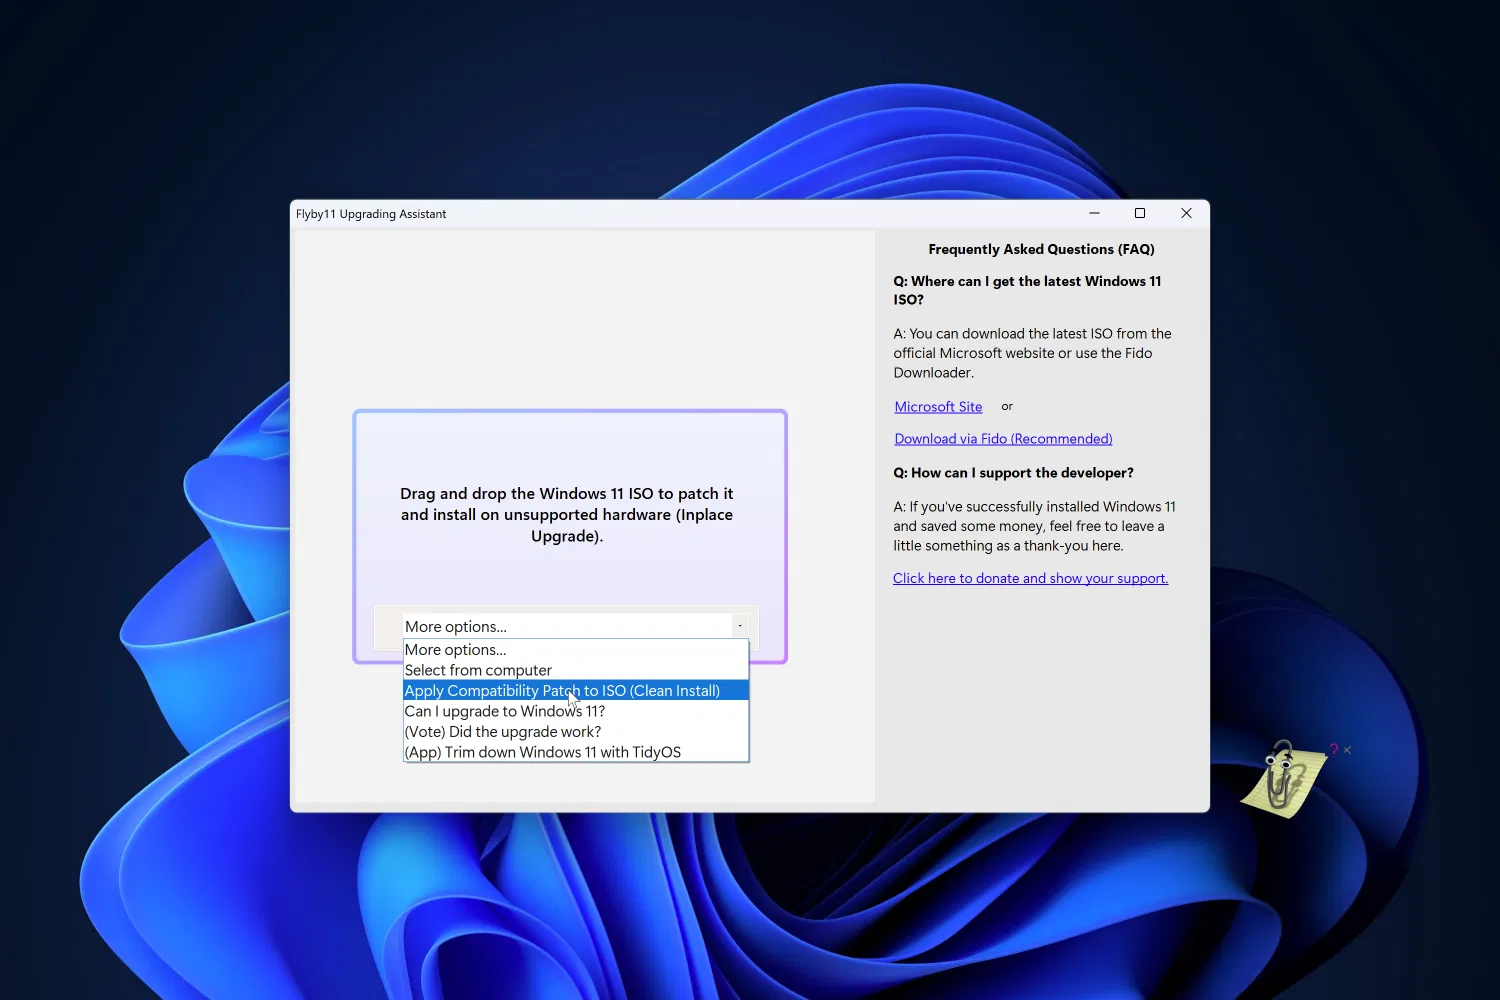Click the question 'How can I support the developer?'
Screen dimensions: 1500x1000
coord(1013,473)
